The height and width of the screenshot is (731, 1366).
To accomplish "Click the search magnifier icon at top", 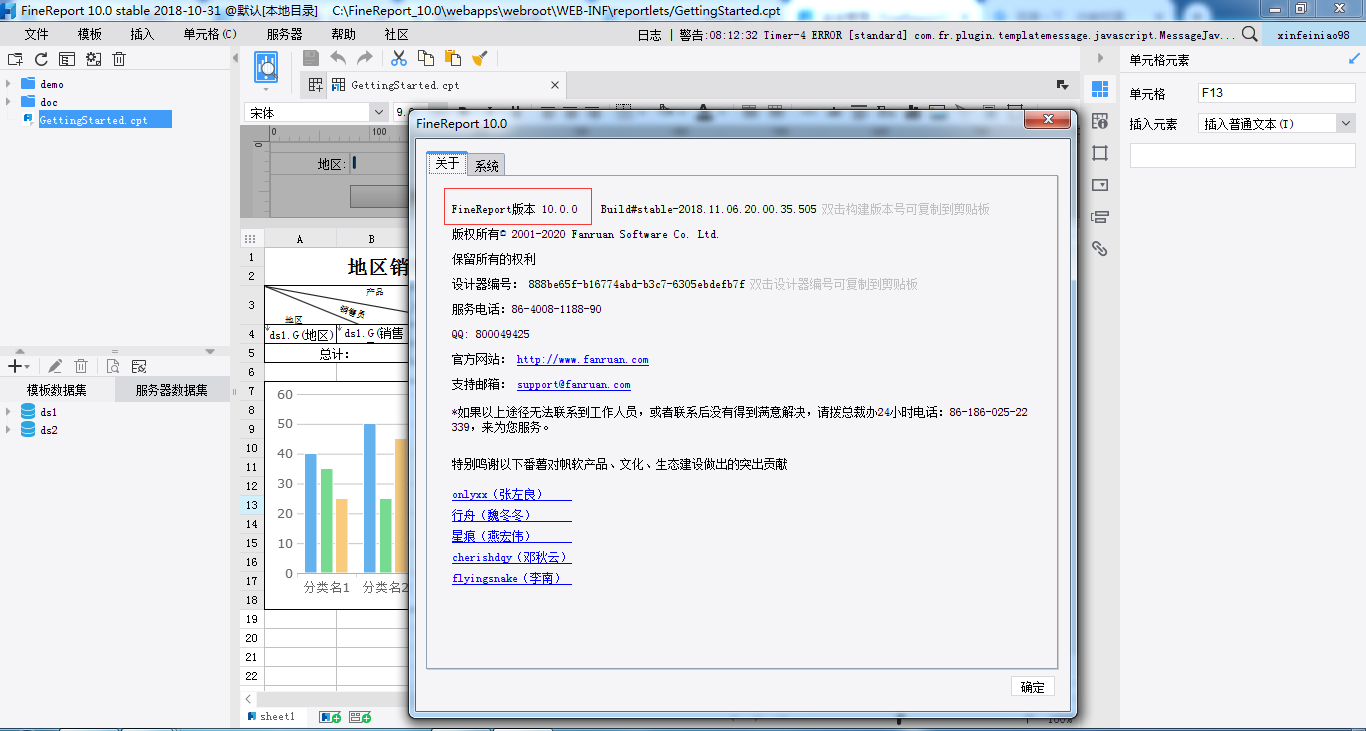I will point(1249,34).
